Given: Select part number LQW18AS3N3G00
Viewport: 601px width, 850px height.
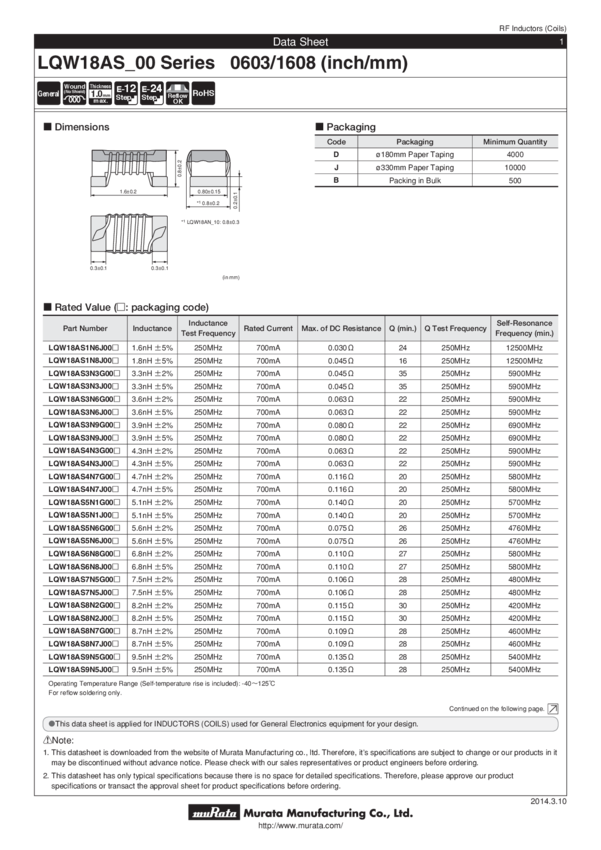Looking at the screenshot, I should coord(85,374).
